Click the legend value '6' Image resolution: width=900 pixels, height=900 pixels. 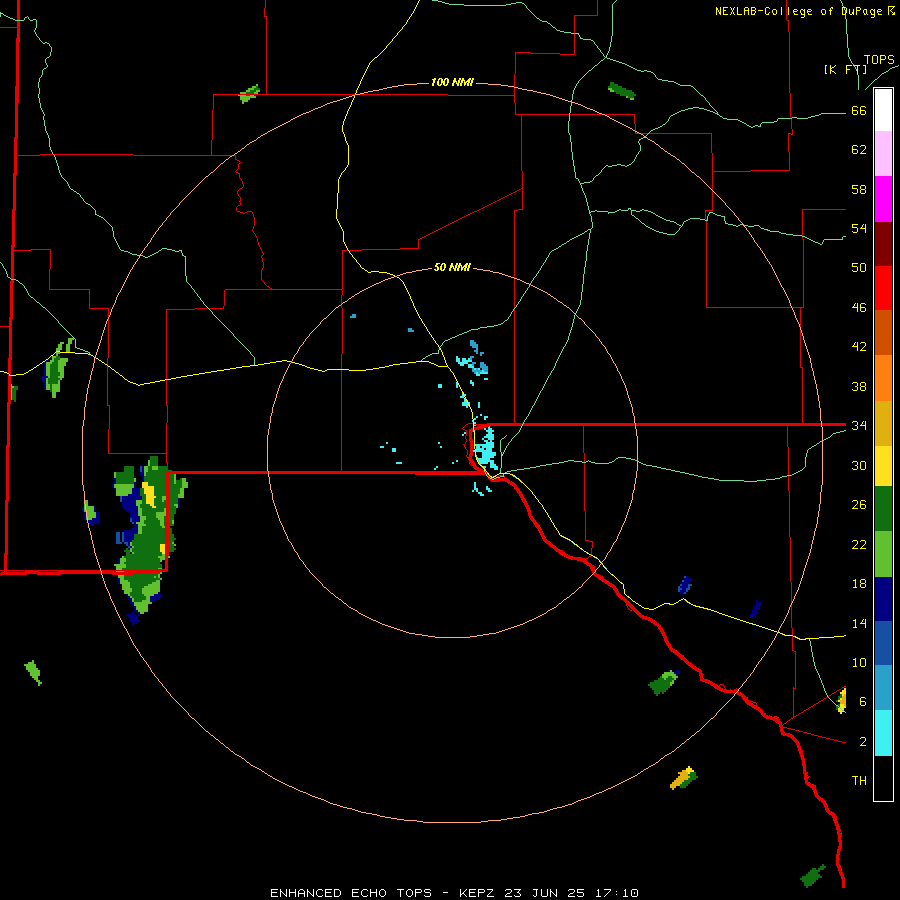[x=862, y=701]
